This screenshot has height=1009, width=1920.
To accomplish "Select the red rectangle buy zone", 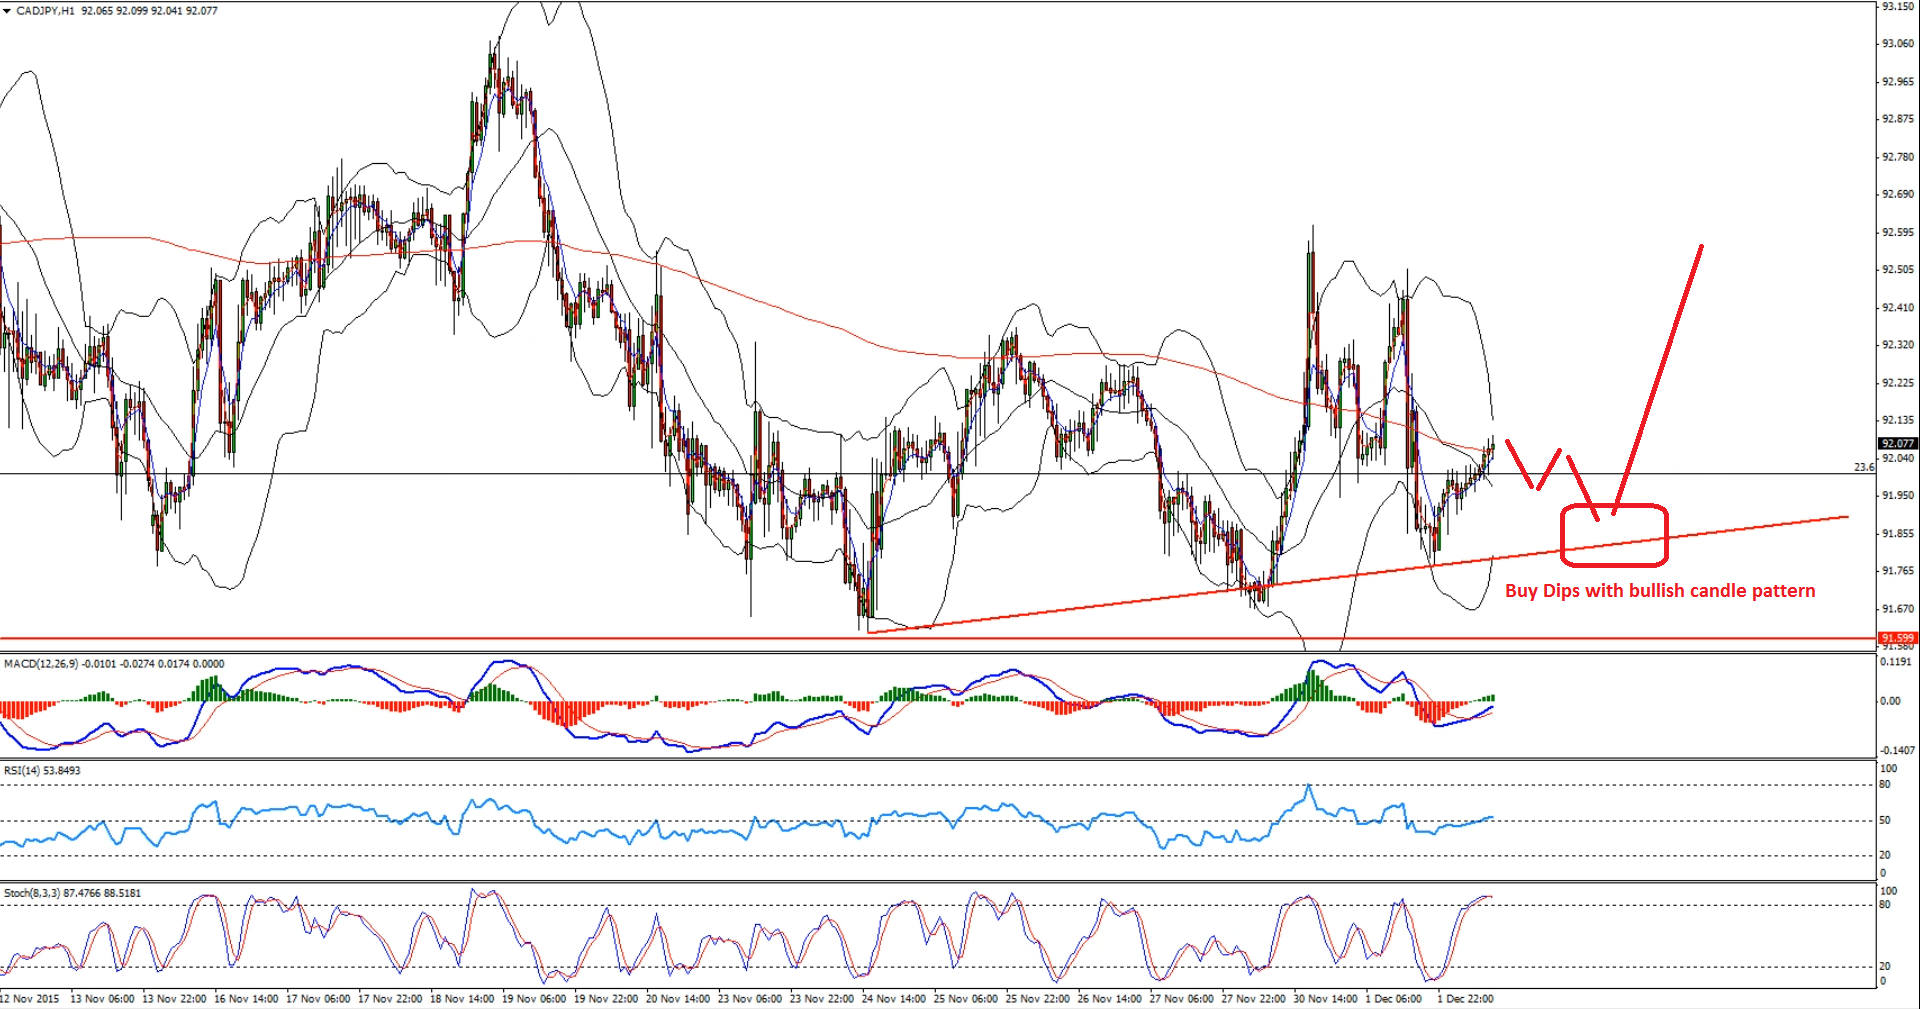I will (1614, 535).
